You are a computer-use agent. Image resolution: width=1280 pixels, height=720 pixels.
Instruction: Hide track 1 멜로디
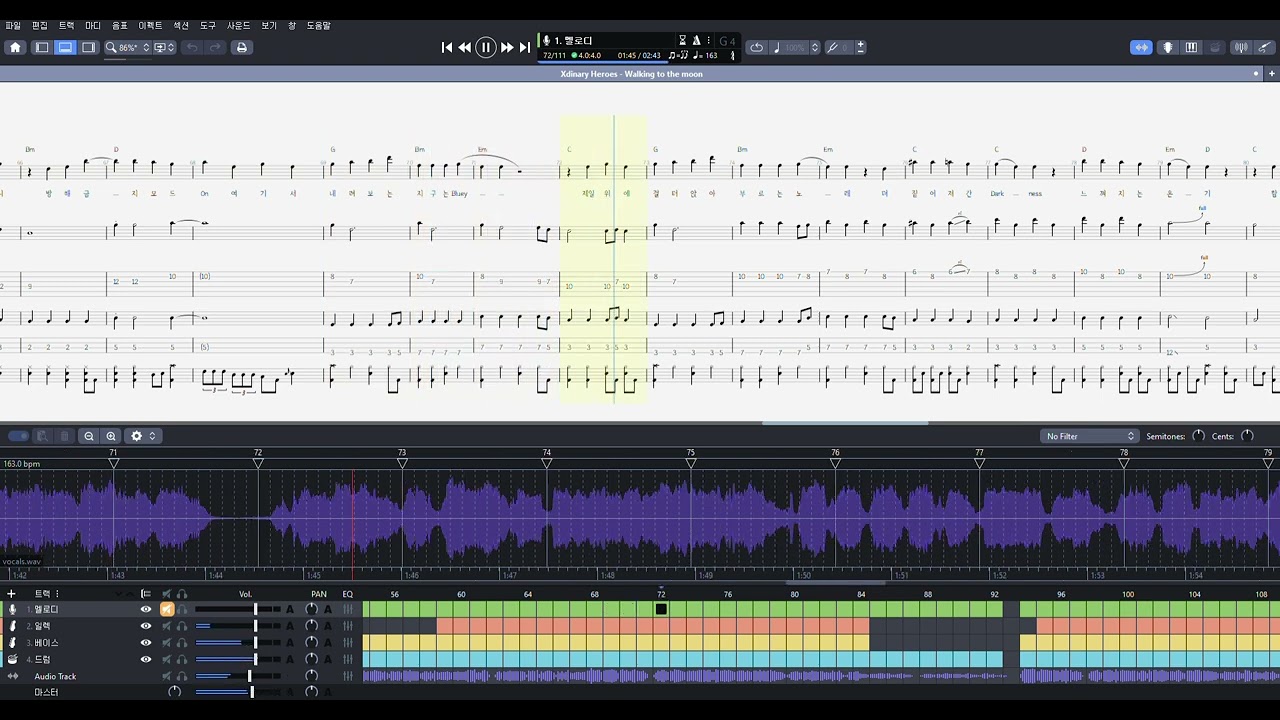tap(146, 609)
